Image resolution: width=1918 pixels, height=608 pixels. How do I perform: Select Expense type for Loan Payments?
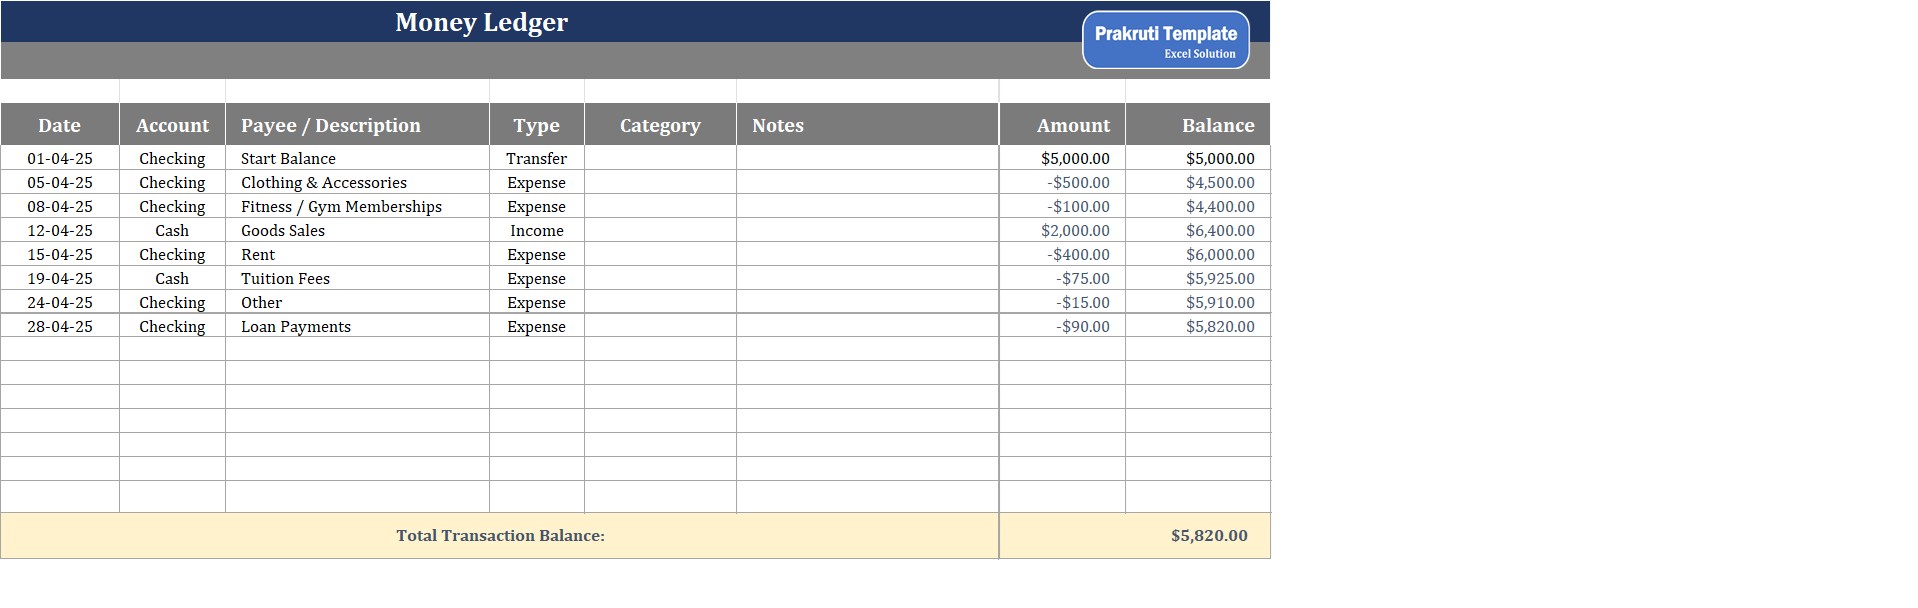click(x=537, y=326)
